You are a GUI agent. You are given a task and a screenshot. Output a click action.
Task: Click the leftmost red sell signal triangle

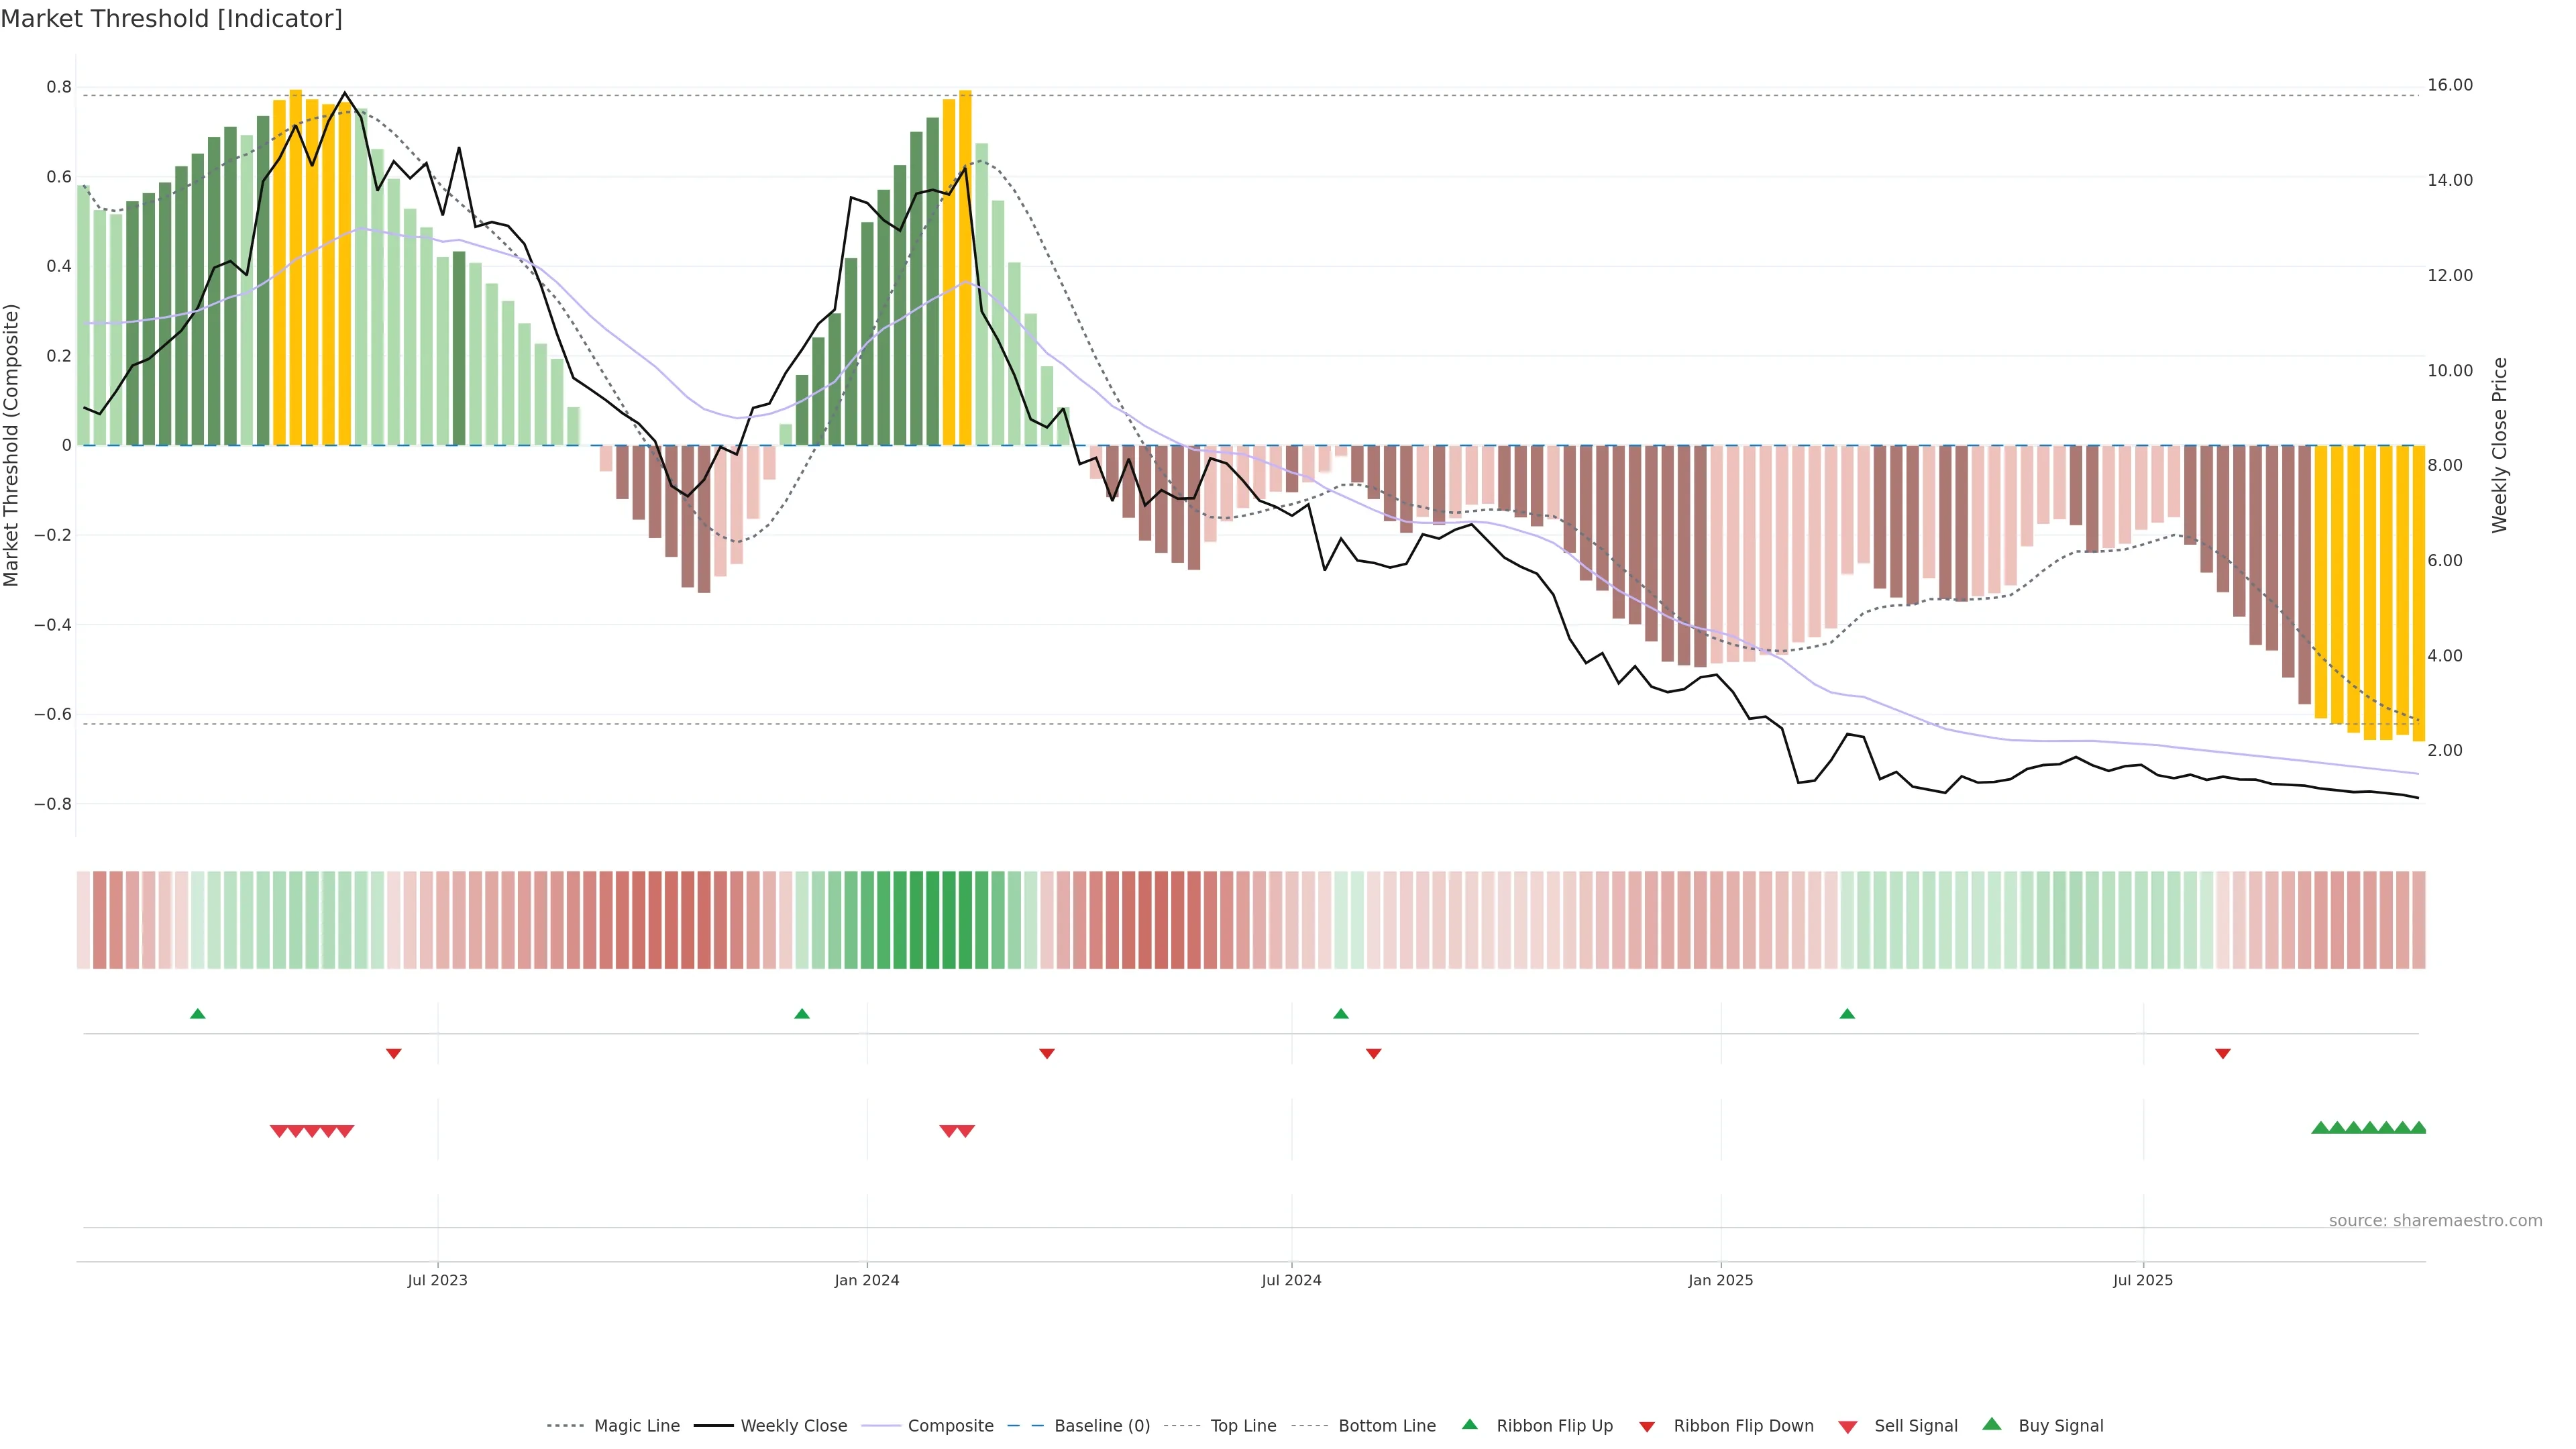point(279,1131)
